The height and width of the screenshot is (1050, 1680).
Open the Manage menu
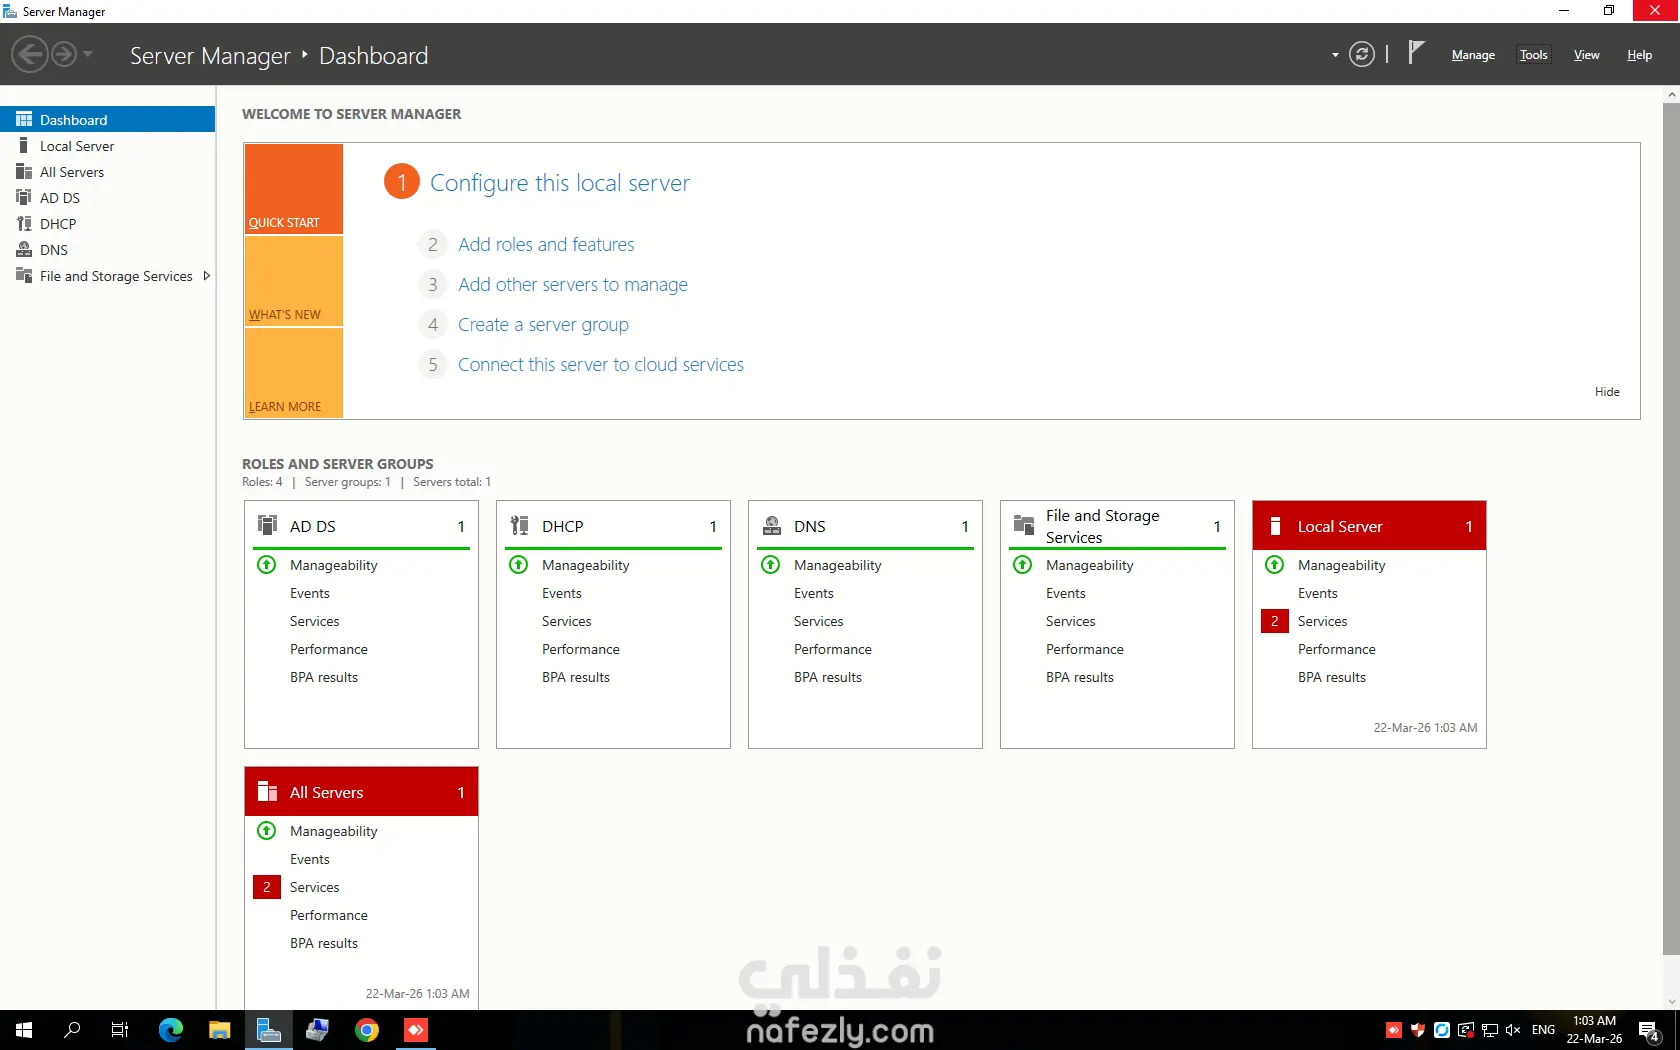click(1473, 55)
